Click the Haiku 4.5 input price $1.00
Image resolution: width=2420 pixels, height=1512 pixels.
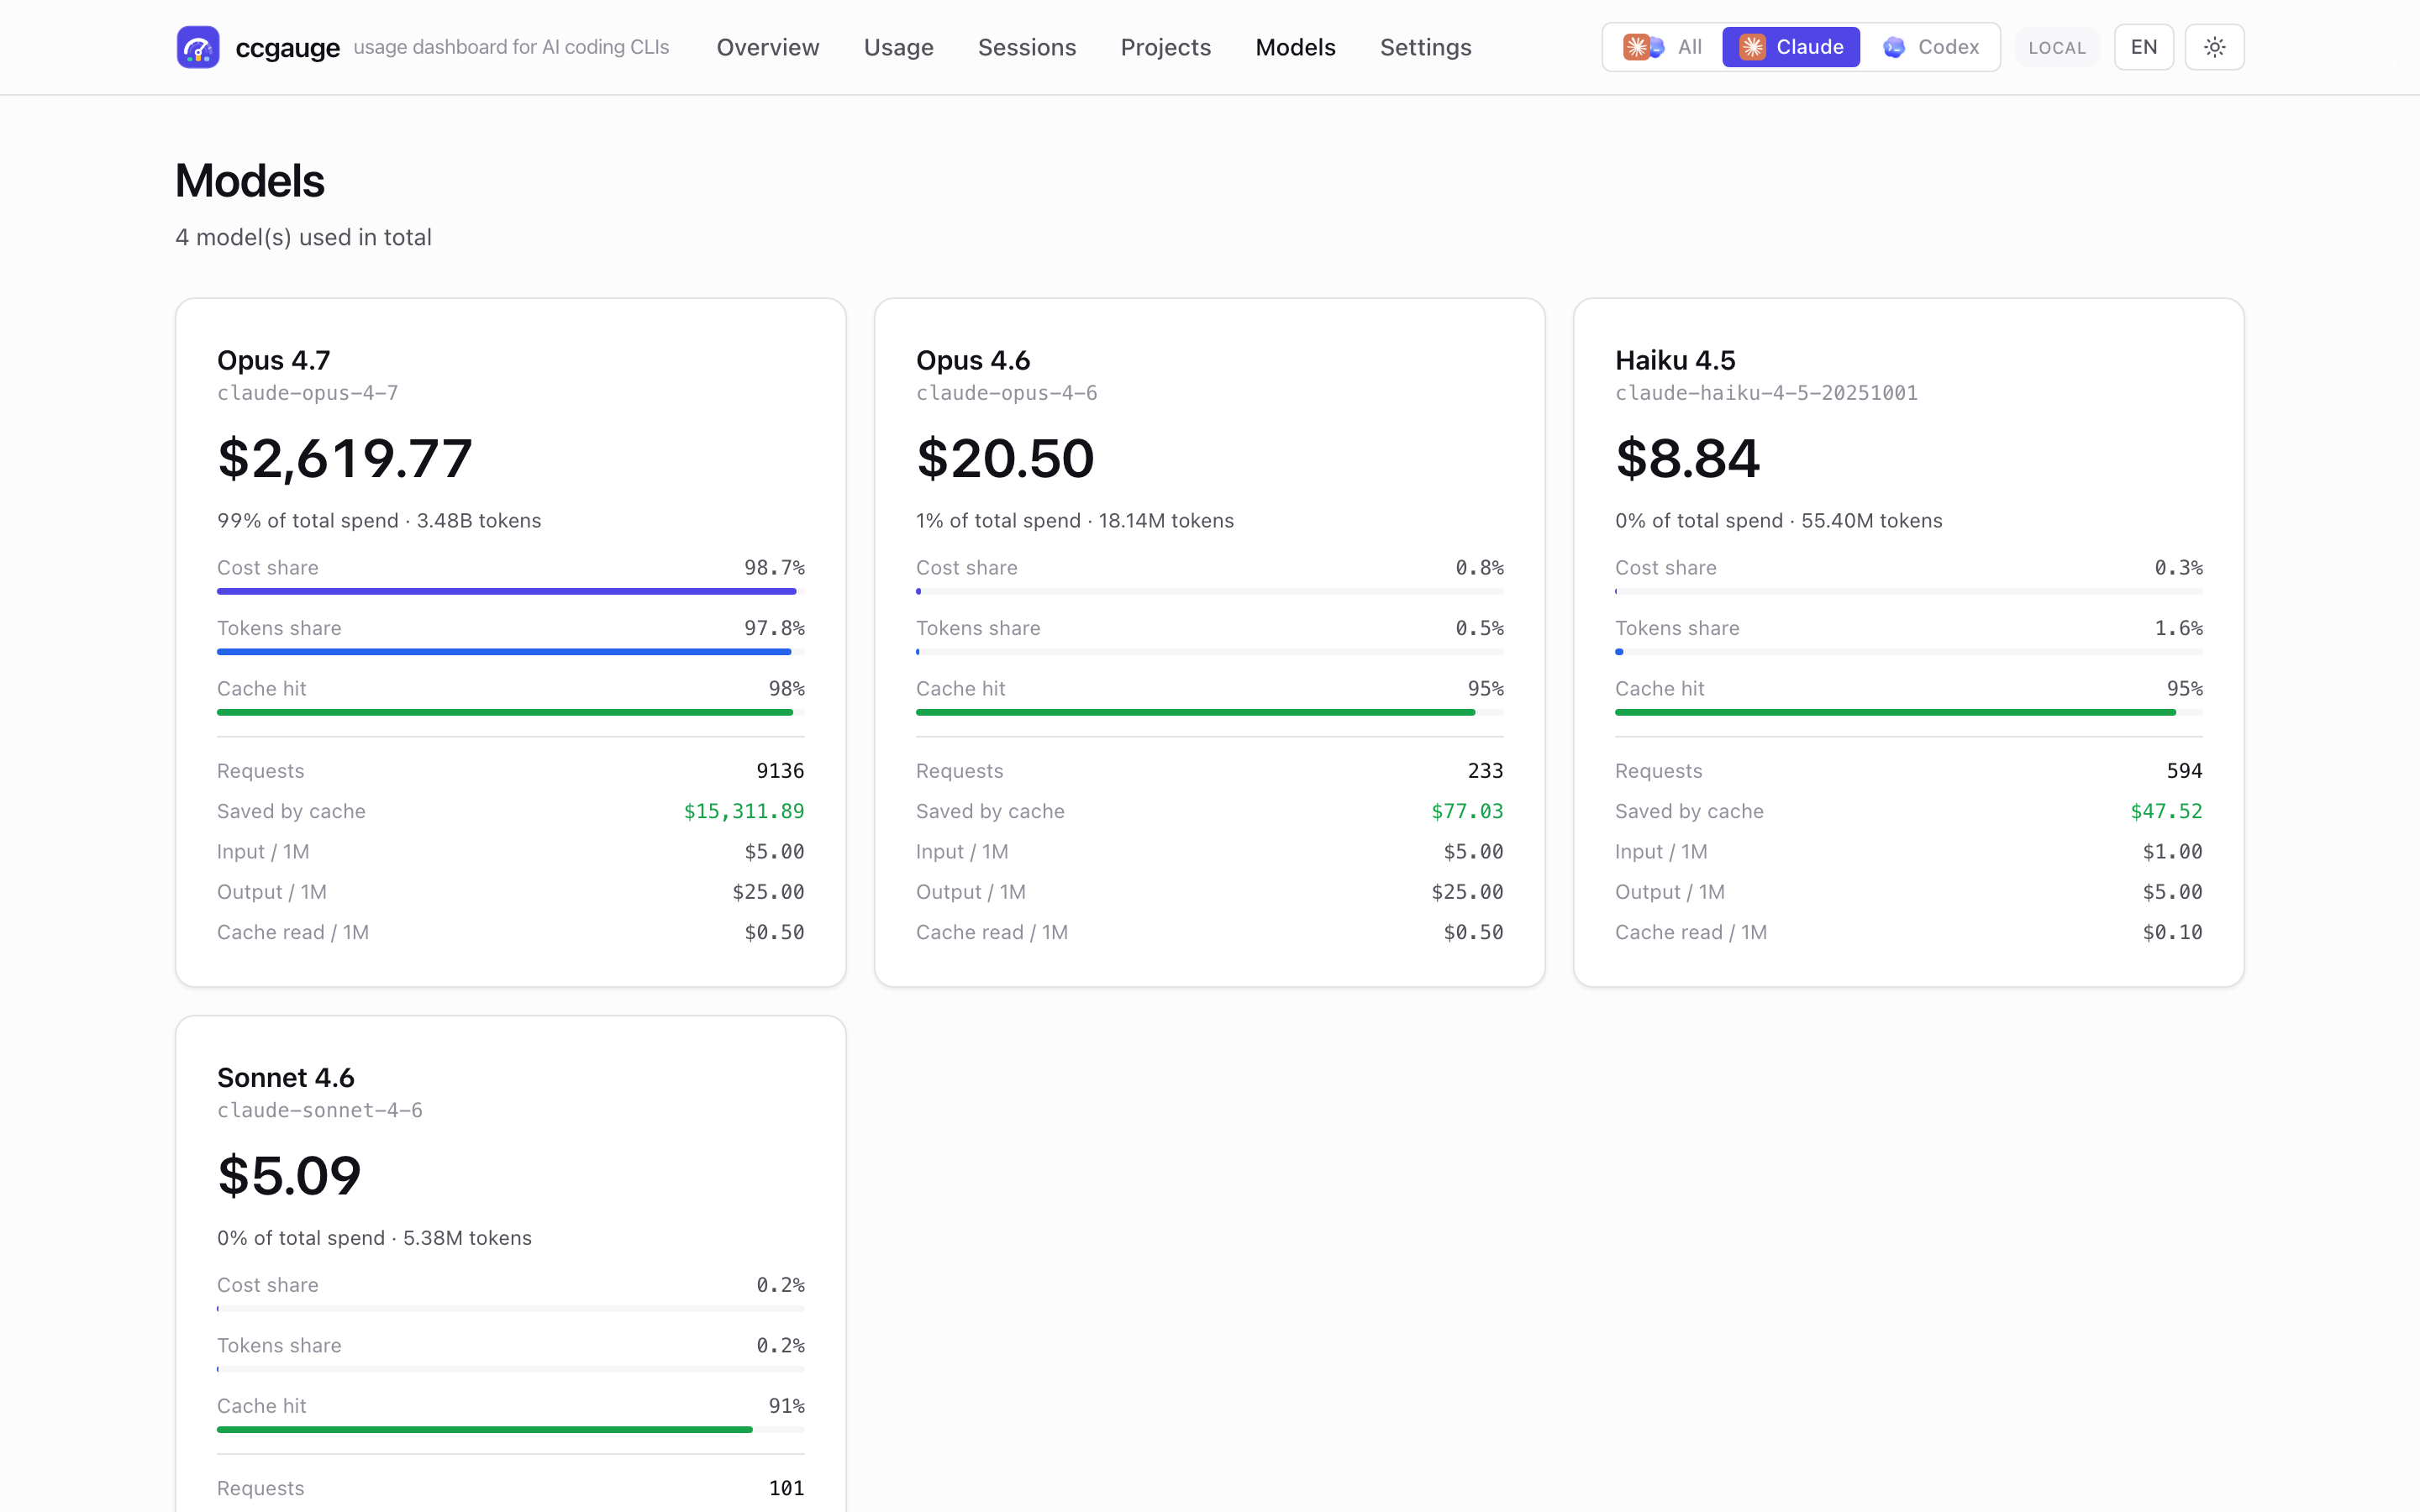coord(2172,852)
